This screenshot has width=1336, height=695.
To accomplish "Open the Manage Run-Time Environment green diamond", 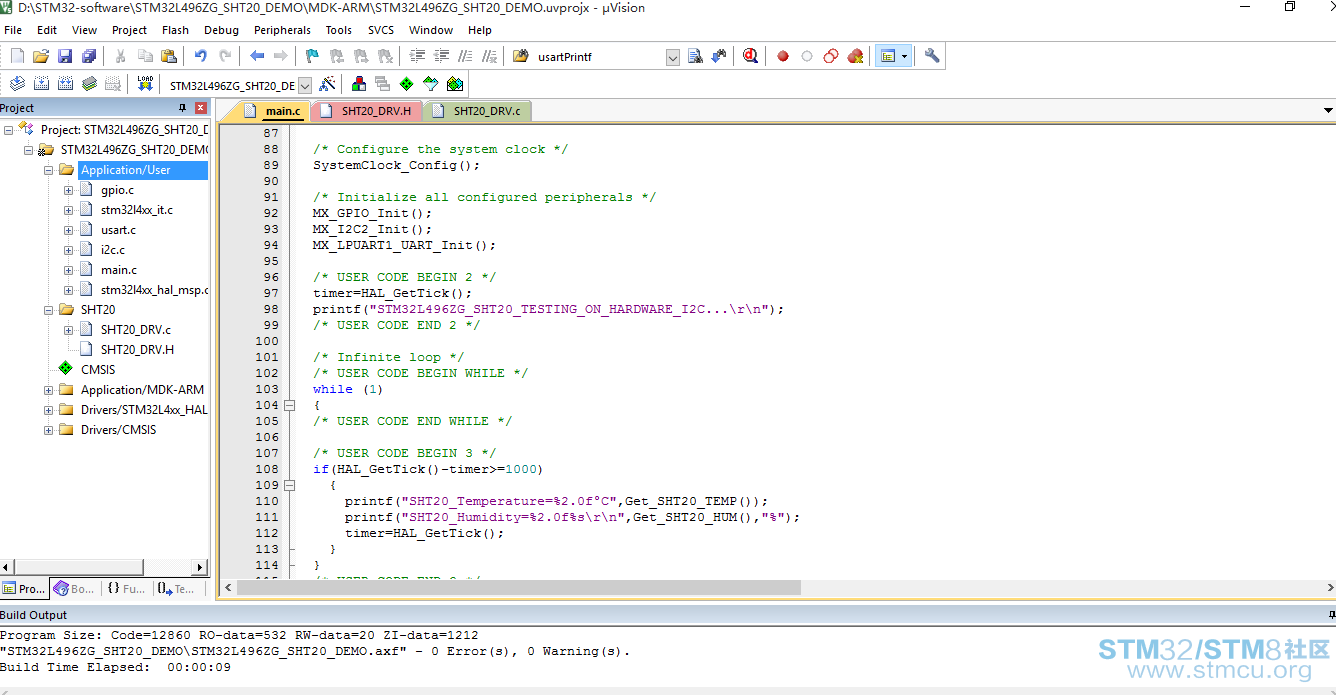I will tap(407, 84).
